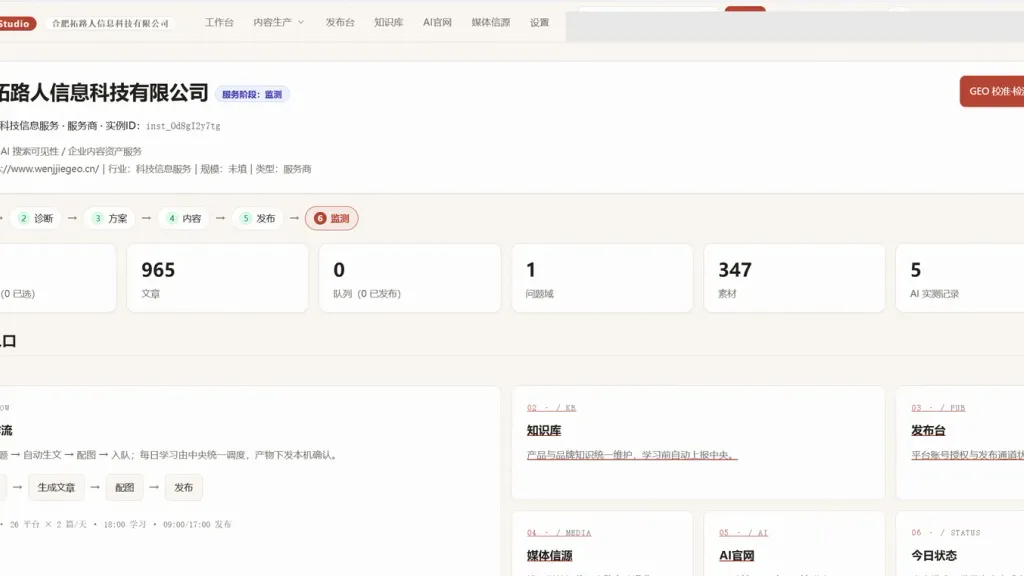The height and width of the screenshot is (576, 1024).
Task: Expand the 内容生产 dropdown menu
Action: [279, 22]
